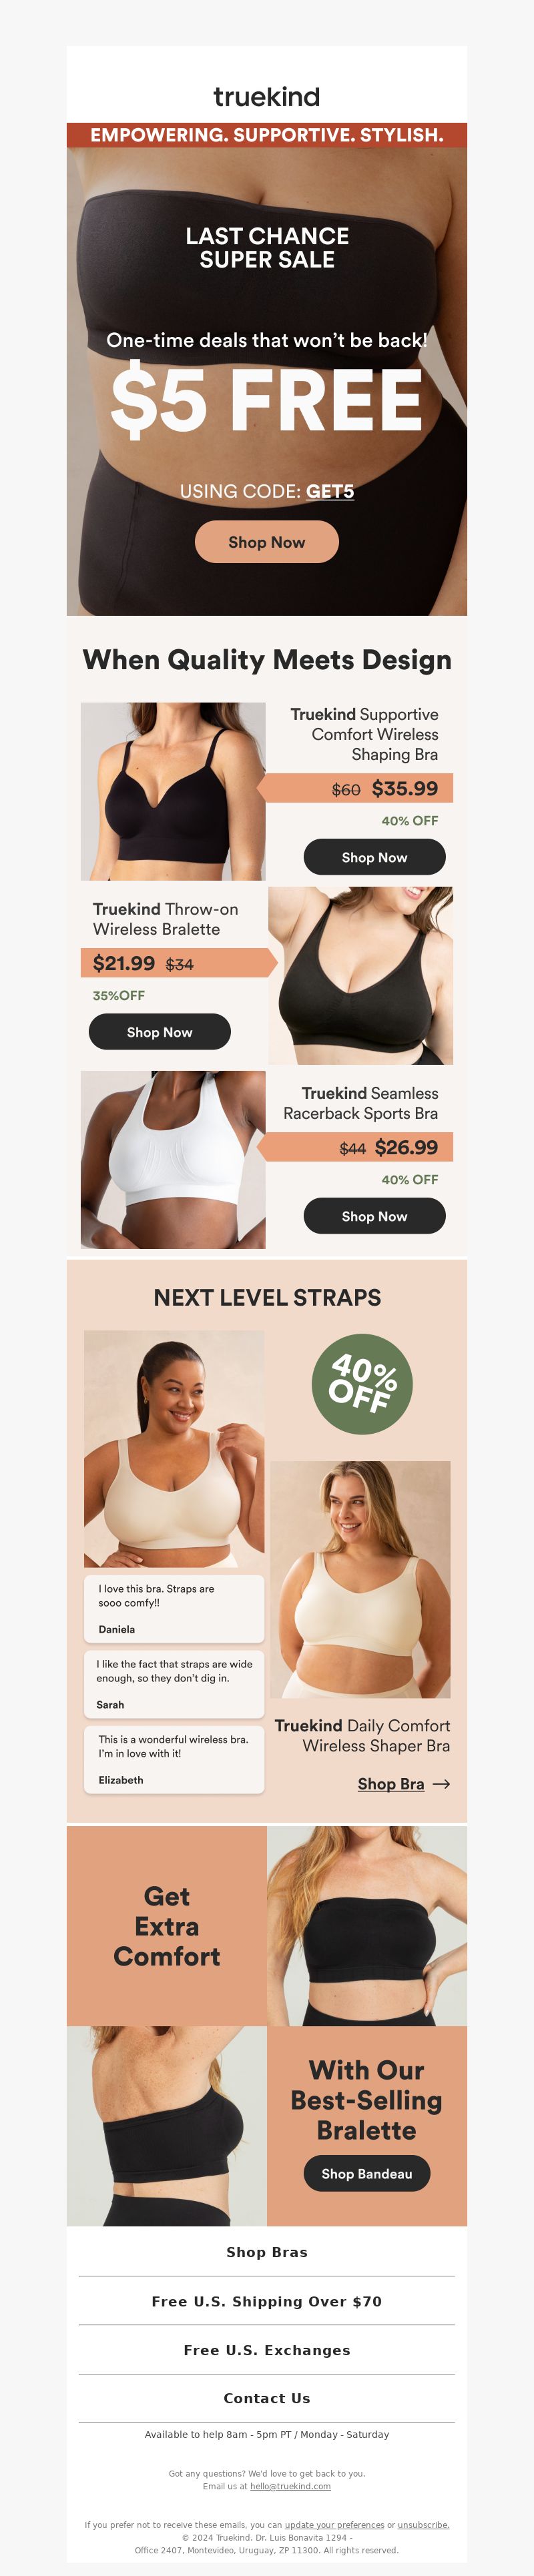Shop Now for the Throw-on Wireless Bralette
534x2576 pixels.
pos(160,1032)
